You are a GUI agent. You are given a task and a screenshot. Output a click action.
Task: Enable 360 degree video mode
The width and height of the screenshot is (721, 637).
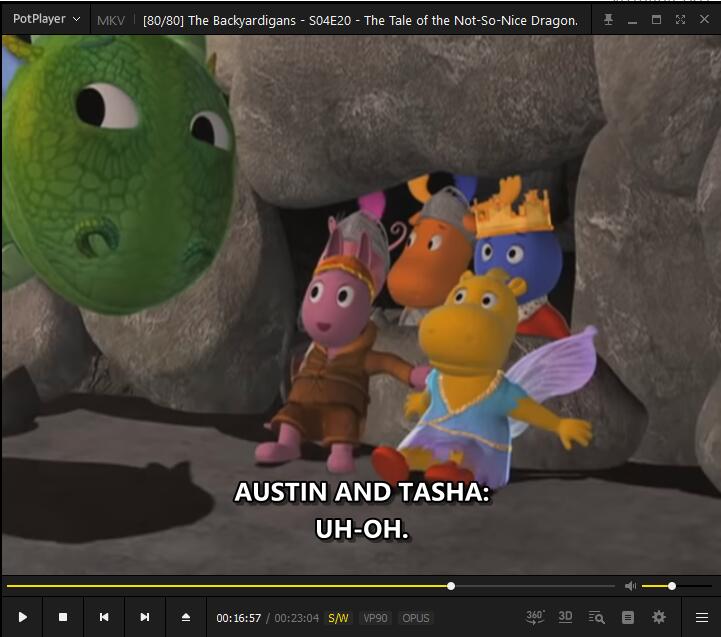[535, 617]
